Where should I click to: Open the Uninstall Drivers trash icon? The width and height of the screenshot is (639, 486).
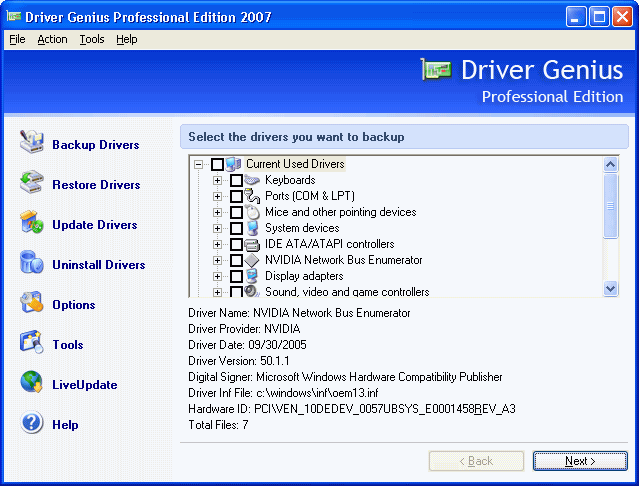point(32,264)
